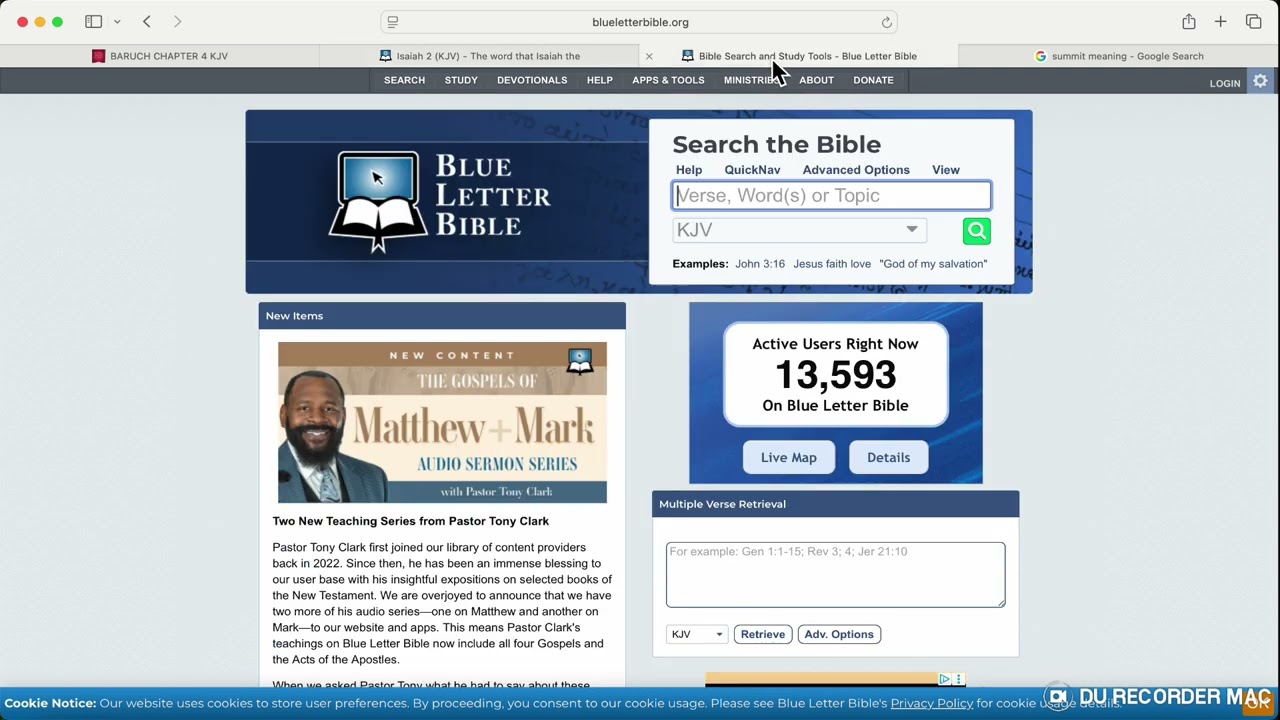Open the STUDY menu
Image resolution: width=1280 pixels, height=720 pixels.
461,80
